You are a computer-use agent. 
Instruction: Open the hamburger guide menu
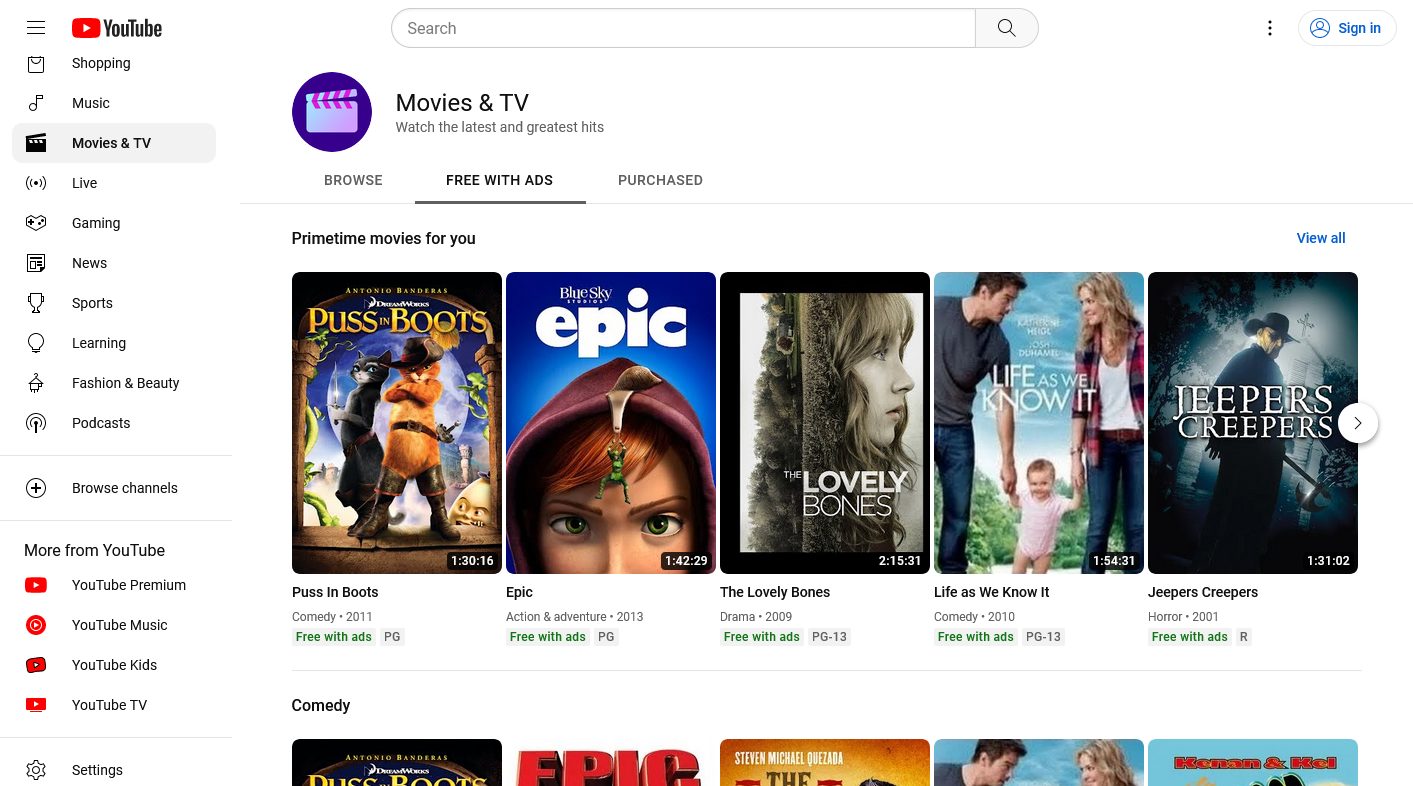click(x=36, y=28)
